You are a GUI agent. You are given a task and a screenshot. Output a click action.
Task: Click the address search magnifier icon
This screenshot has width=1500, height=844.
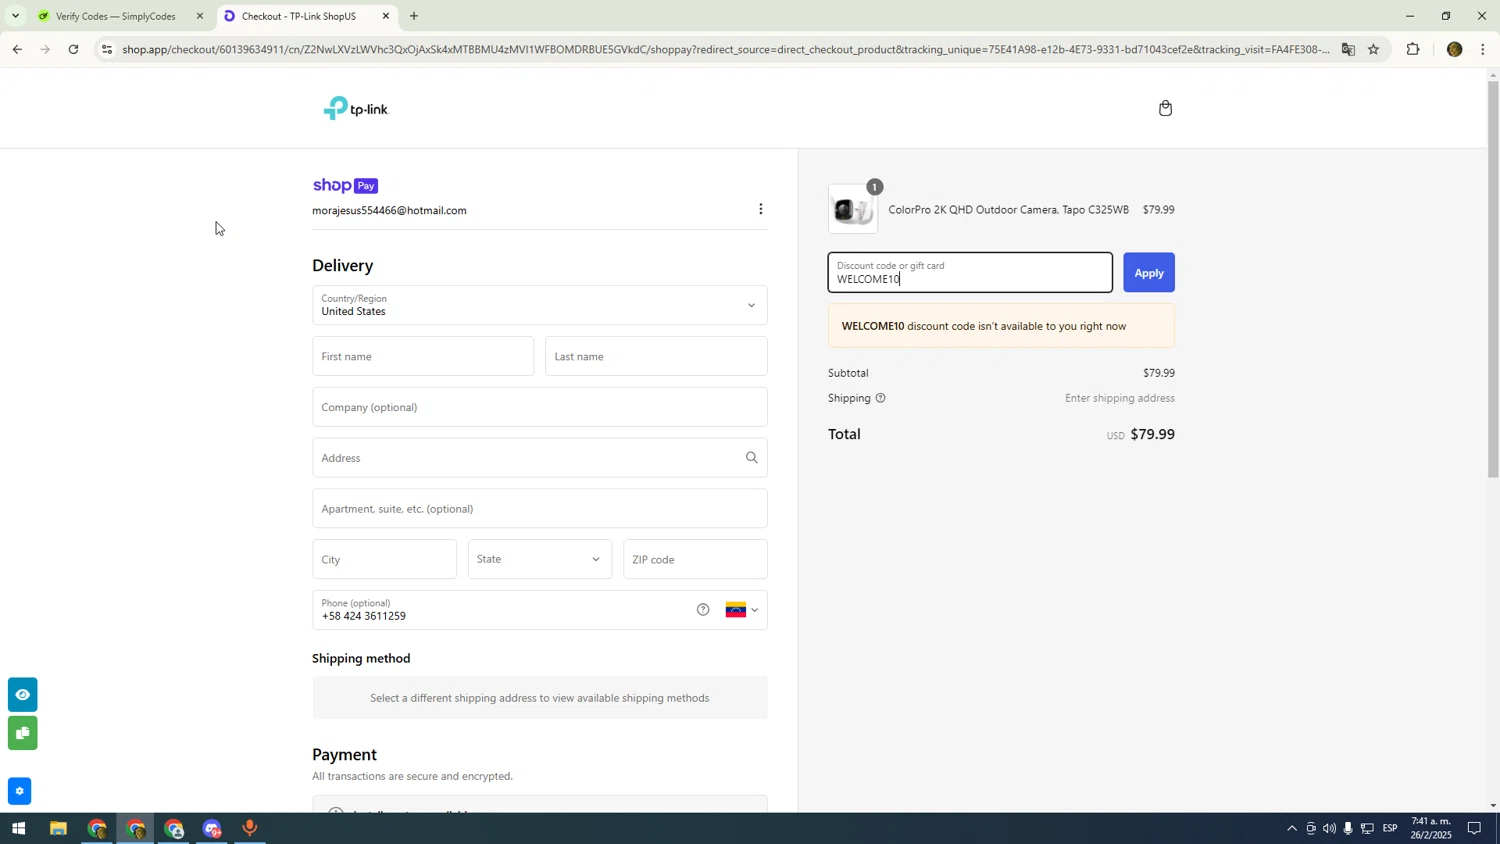[x=751, y=458]
